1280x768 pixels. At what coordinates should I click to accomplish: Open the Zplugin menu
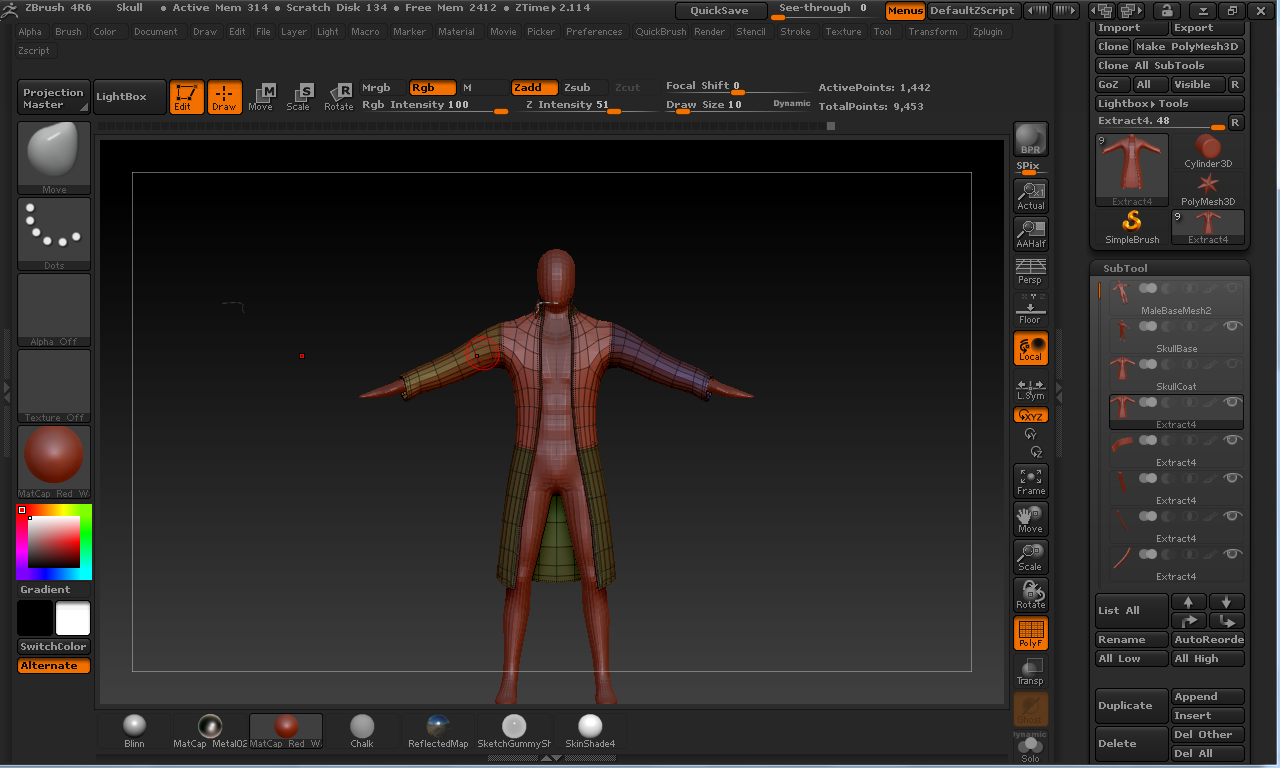tap(990, 32)
